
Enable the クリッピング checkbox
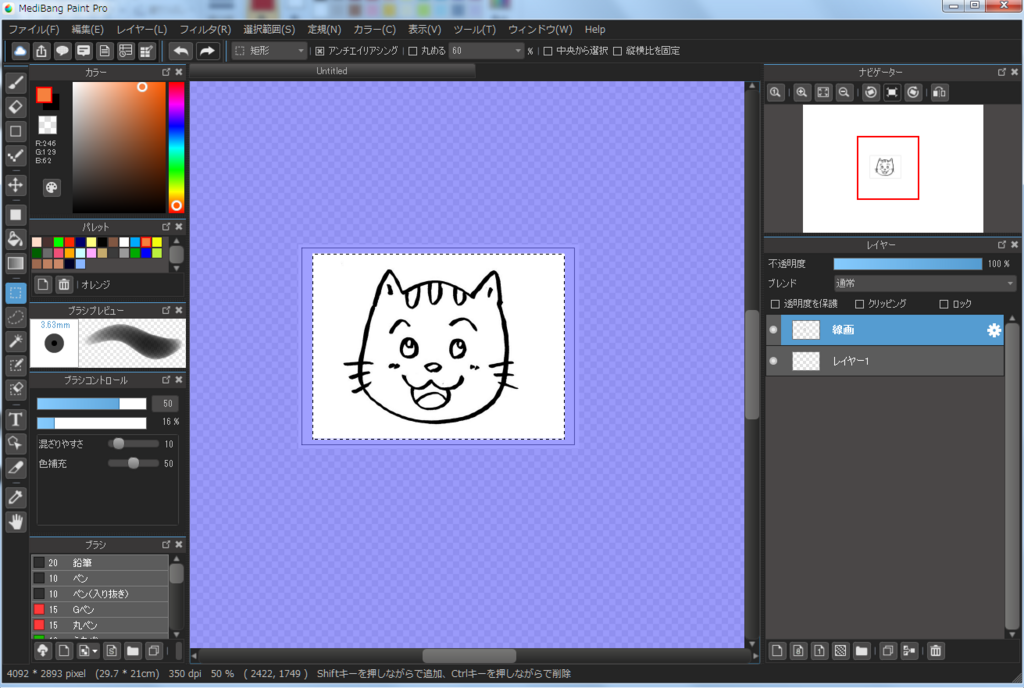[859, 304]
